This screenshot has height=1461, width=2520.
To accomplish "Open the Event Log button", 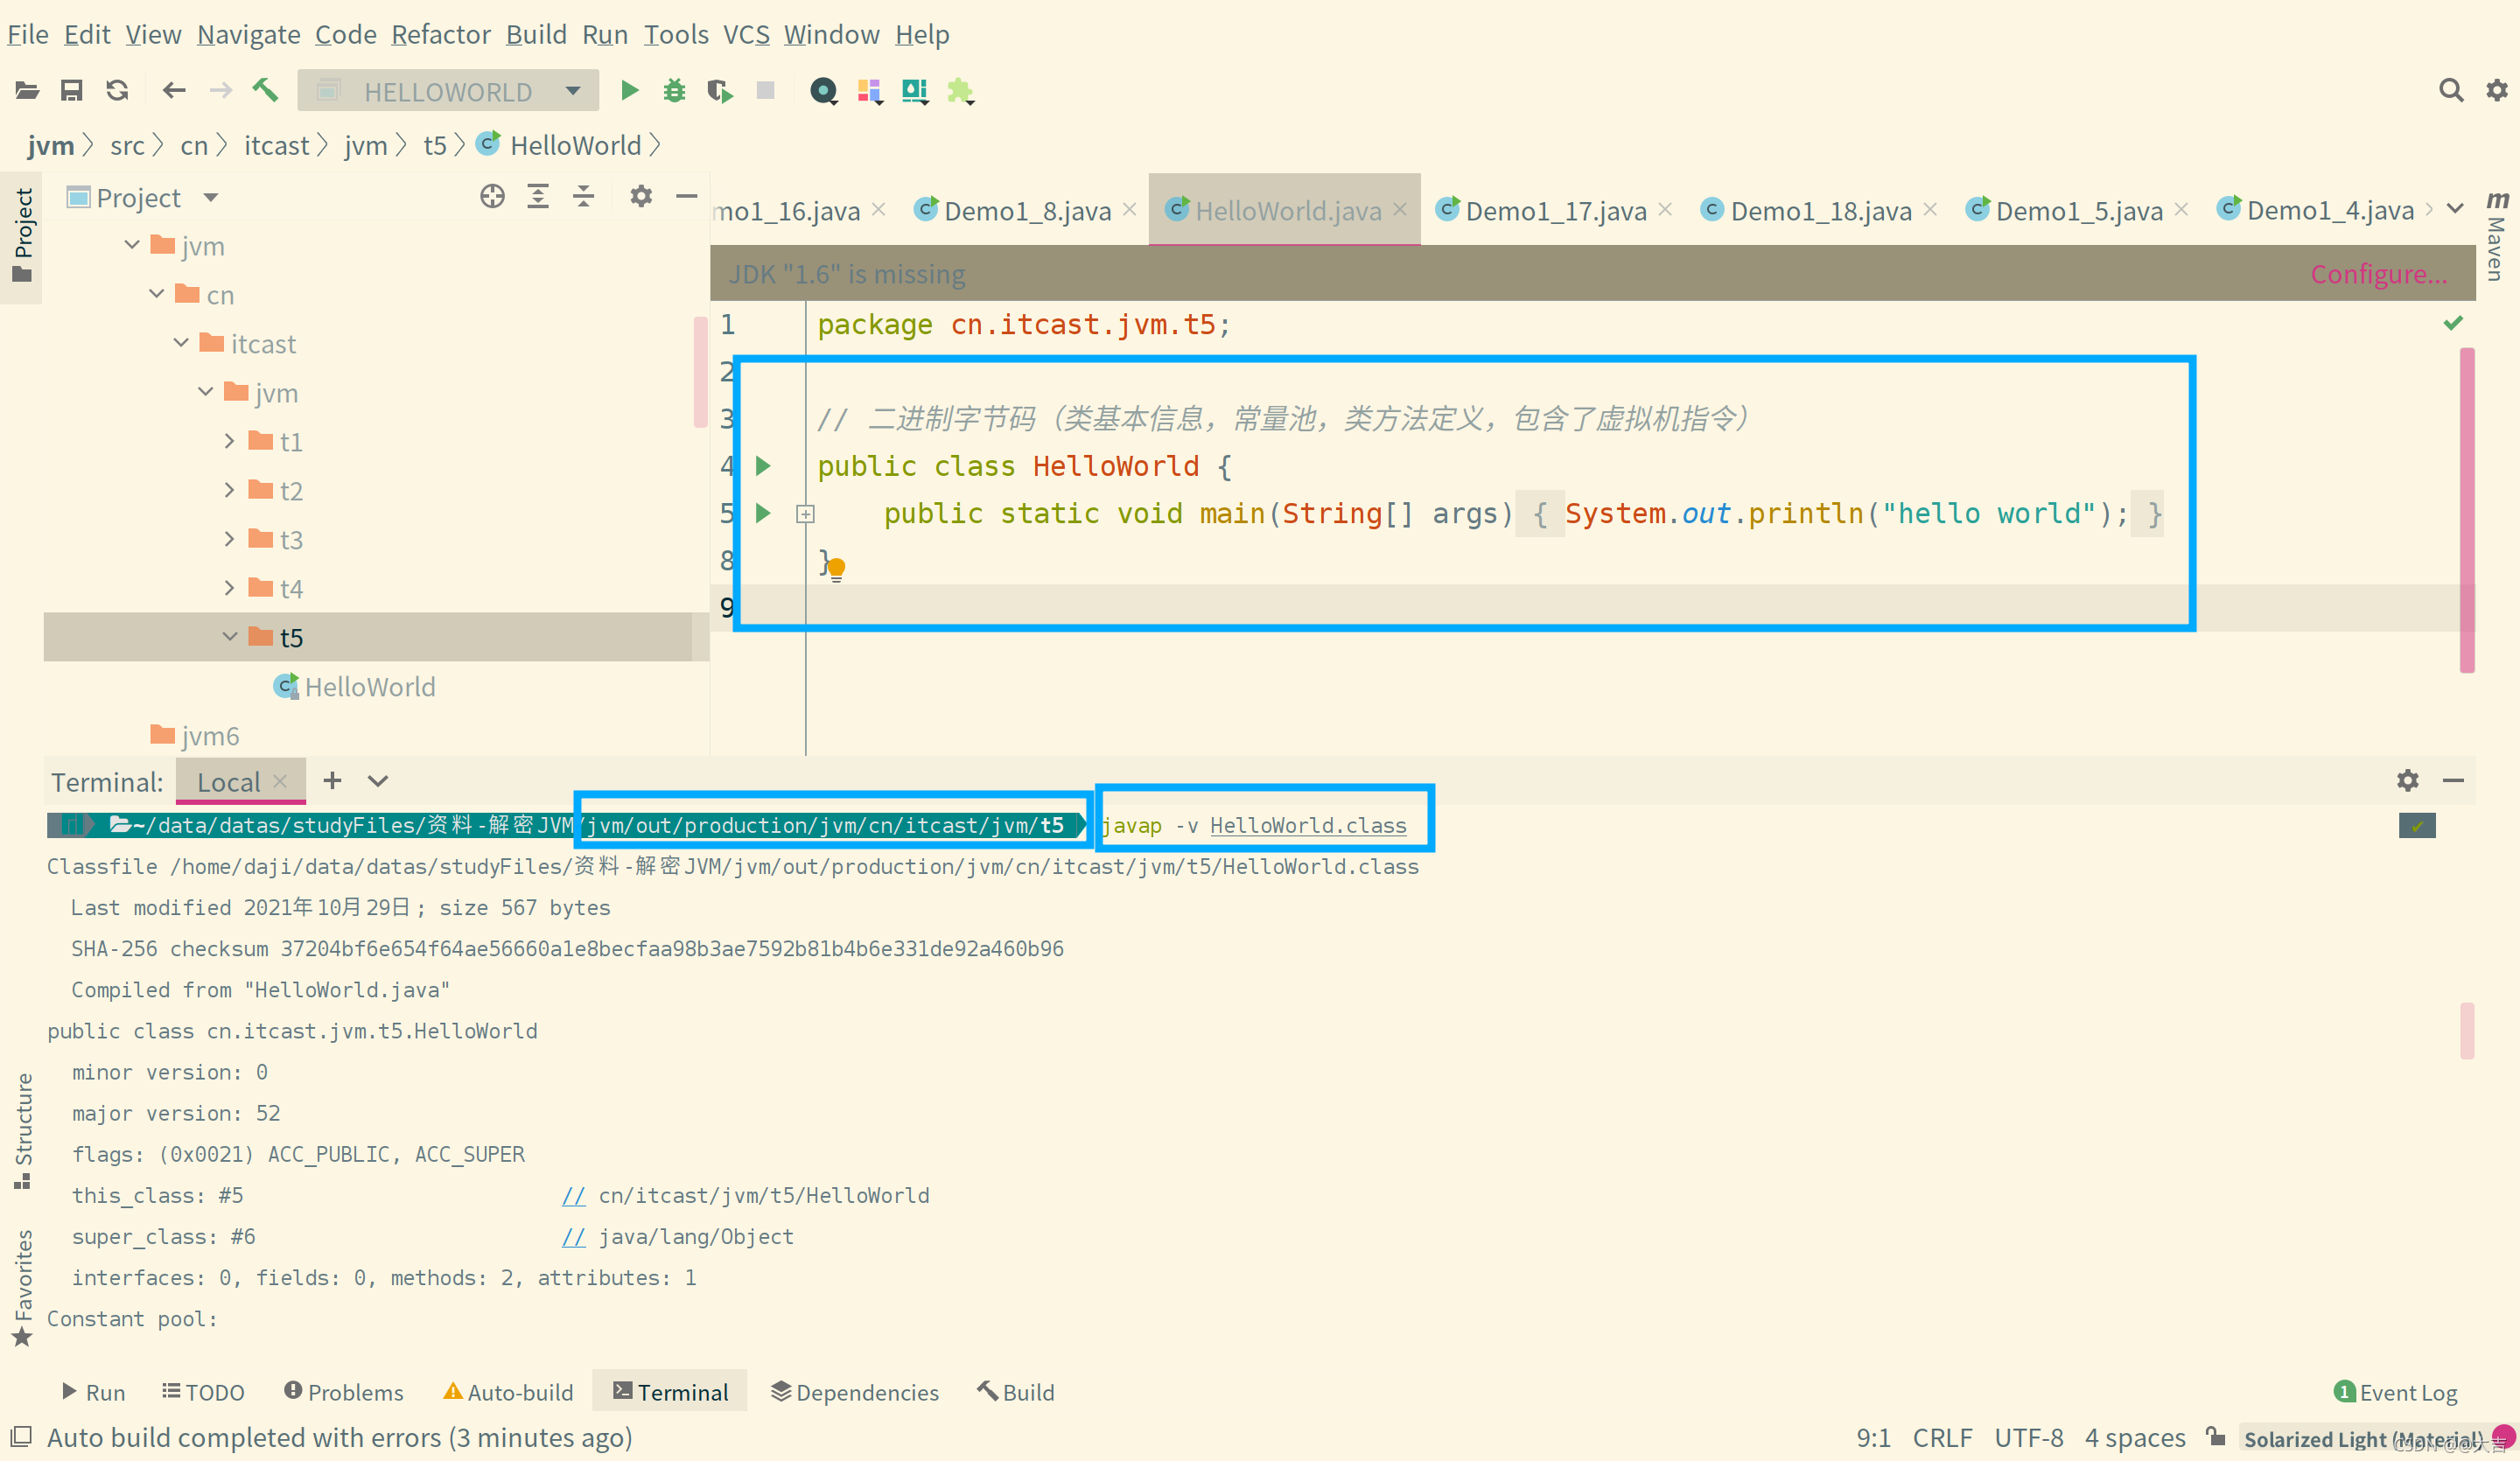I will pyautogui.click(x=2395, y=1391).
